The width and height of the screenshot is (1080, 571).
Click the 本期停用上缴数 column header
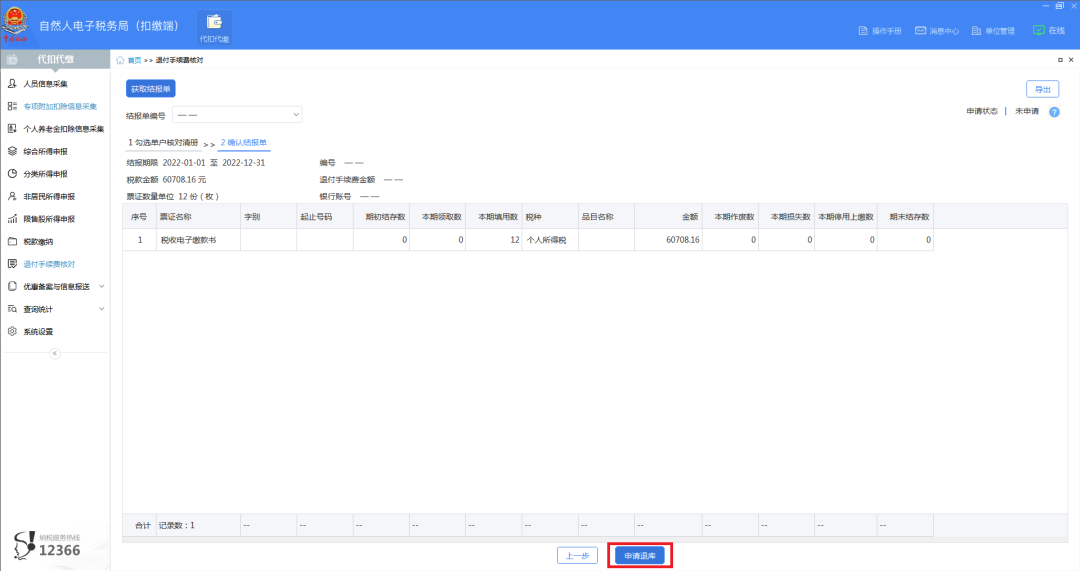(847, 216)
